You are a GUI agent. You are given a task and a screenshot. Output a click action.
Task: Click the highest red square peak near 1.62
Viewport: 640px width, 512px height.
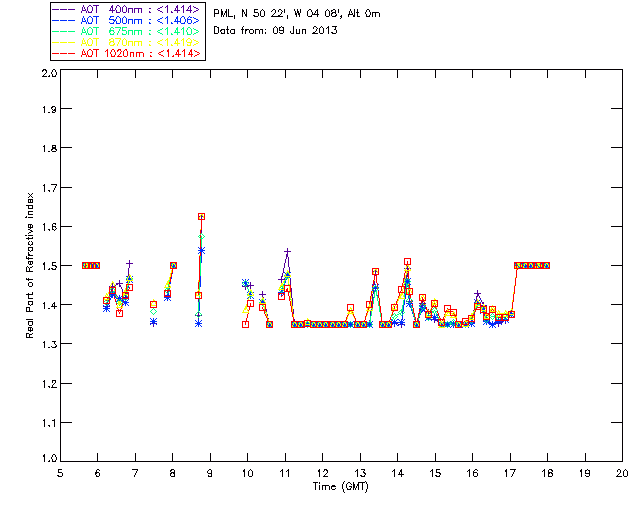tap(201, 216)
